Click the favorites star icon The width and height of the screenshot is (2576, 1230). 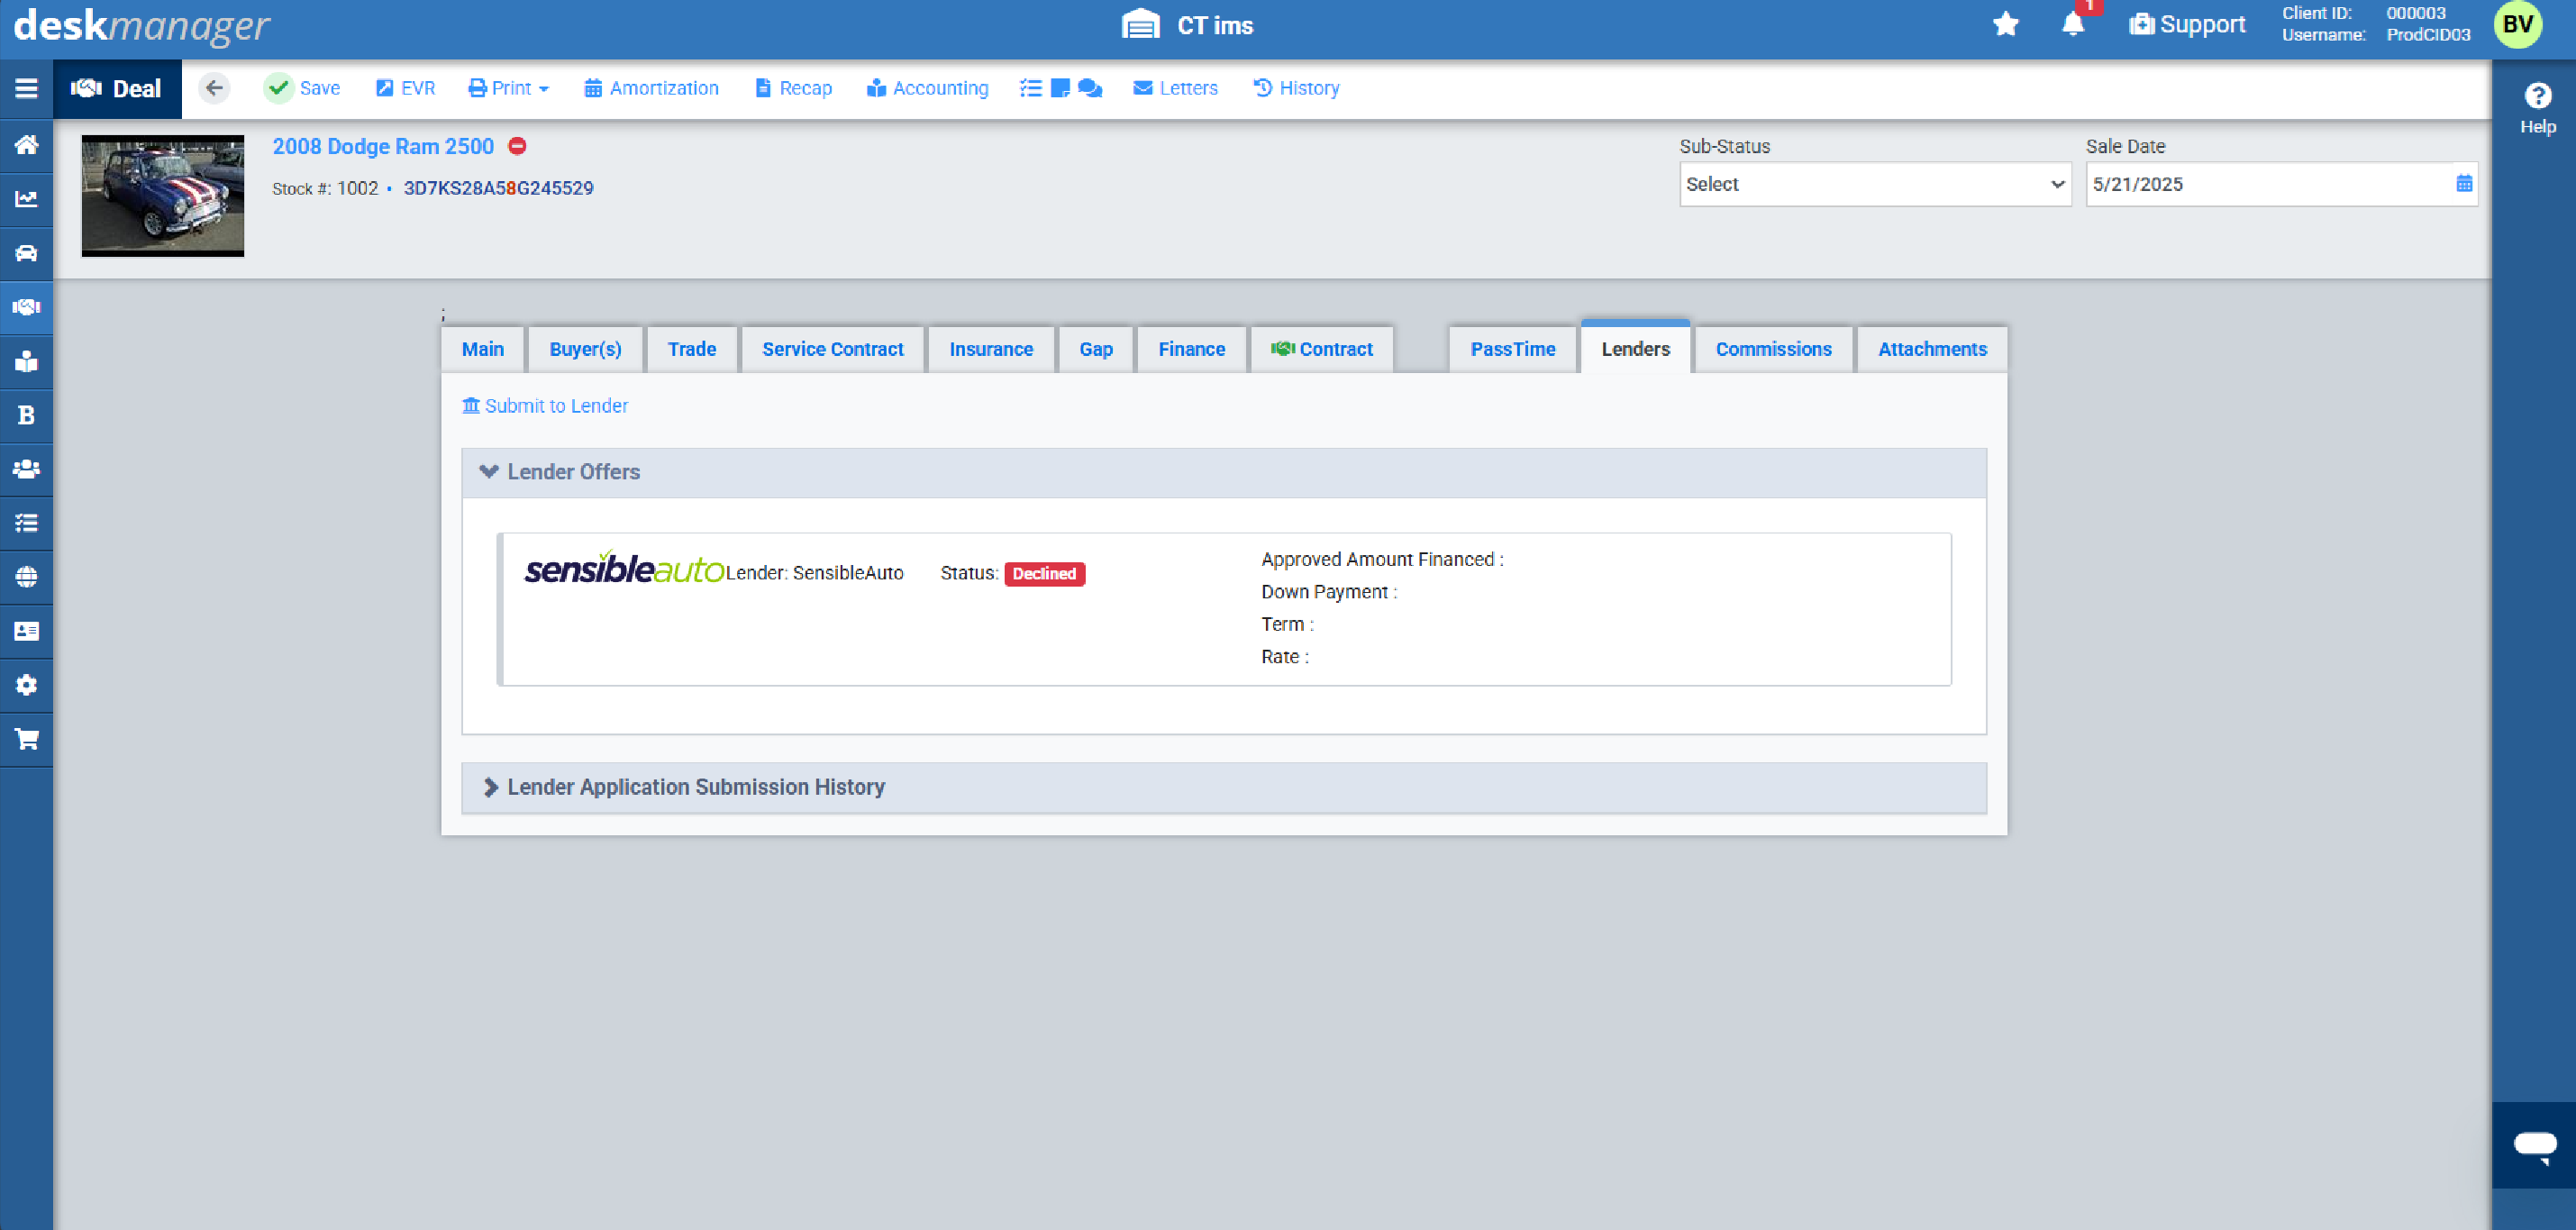click(2005, 24)
